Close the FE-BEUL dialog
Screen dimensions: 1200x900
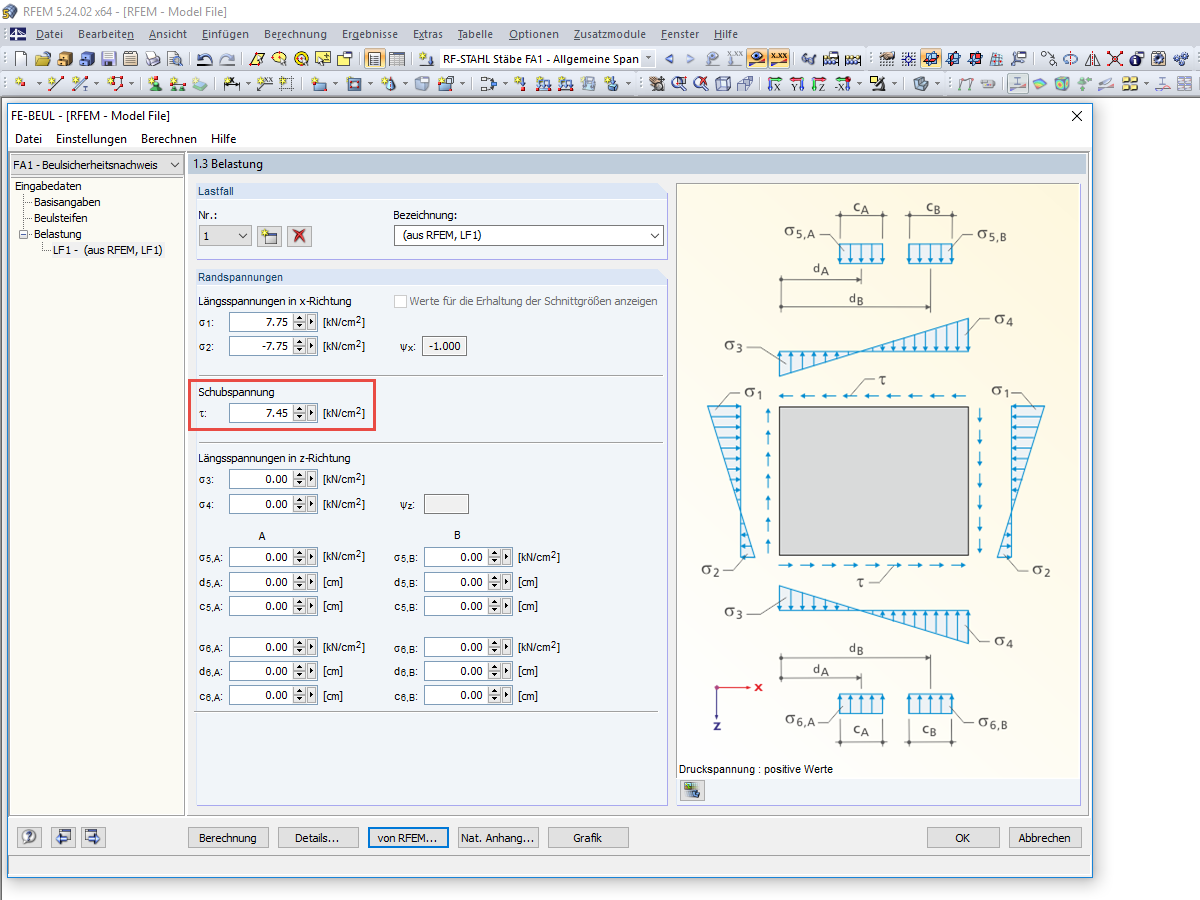[1077, 116]
